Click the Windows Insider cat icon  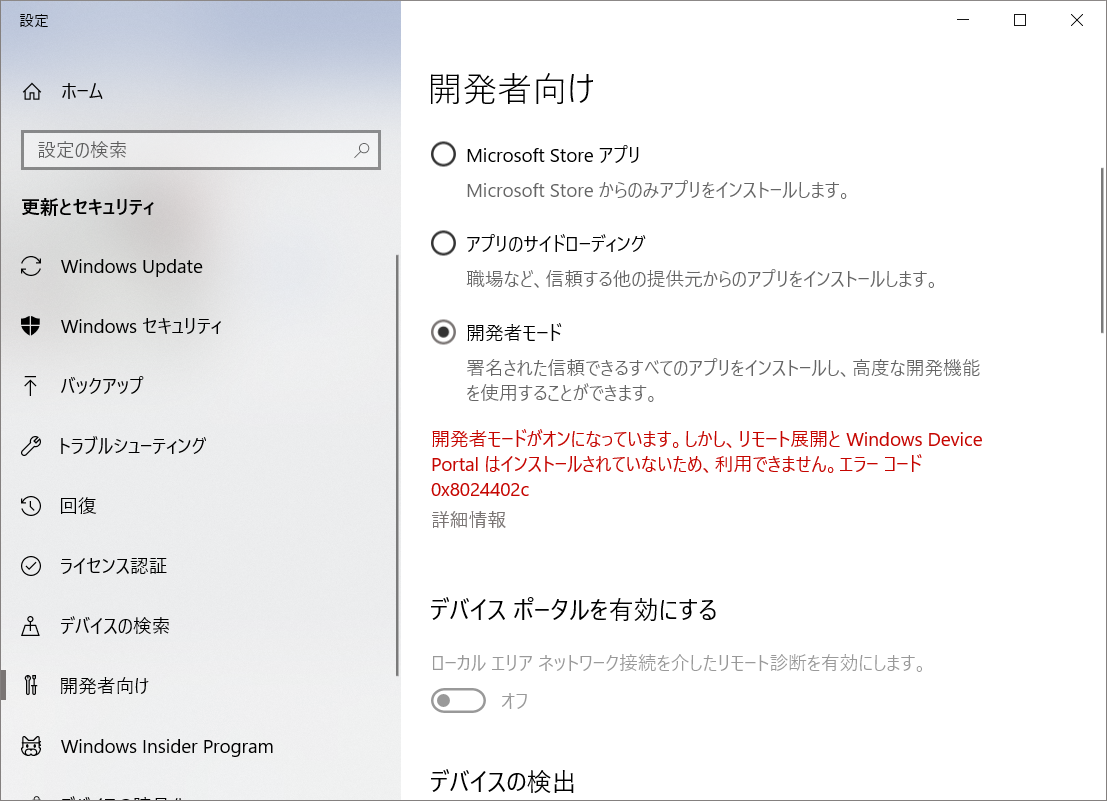pyautogui.click(x=31, y=746)
